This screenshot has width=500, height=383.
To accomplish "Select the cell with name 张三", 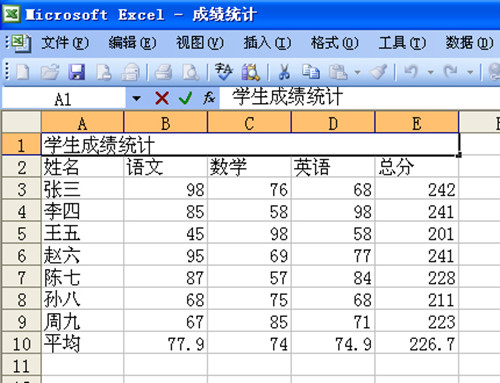I will (82, 189).
